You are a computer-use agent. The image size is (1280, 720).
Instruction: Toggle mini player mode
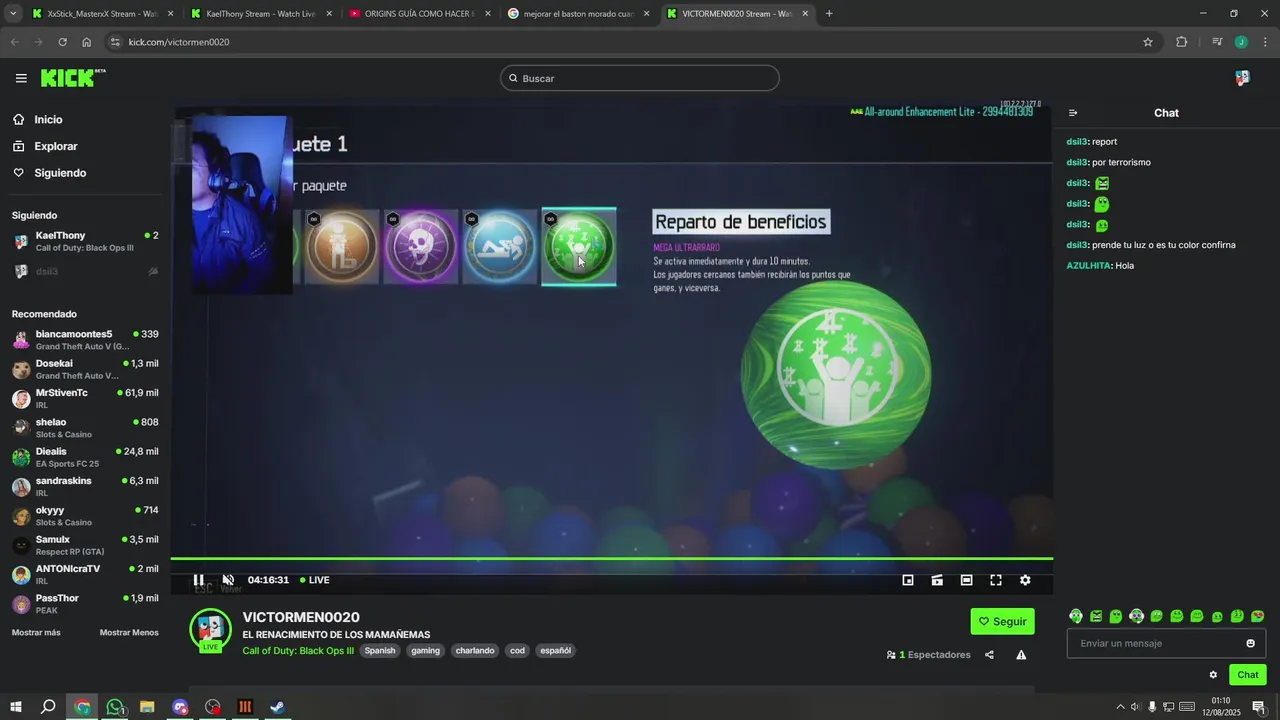point(908,580)
